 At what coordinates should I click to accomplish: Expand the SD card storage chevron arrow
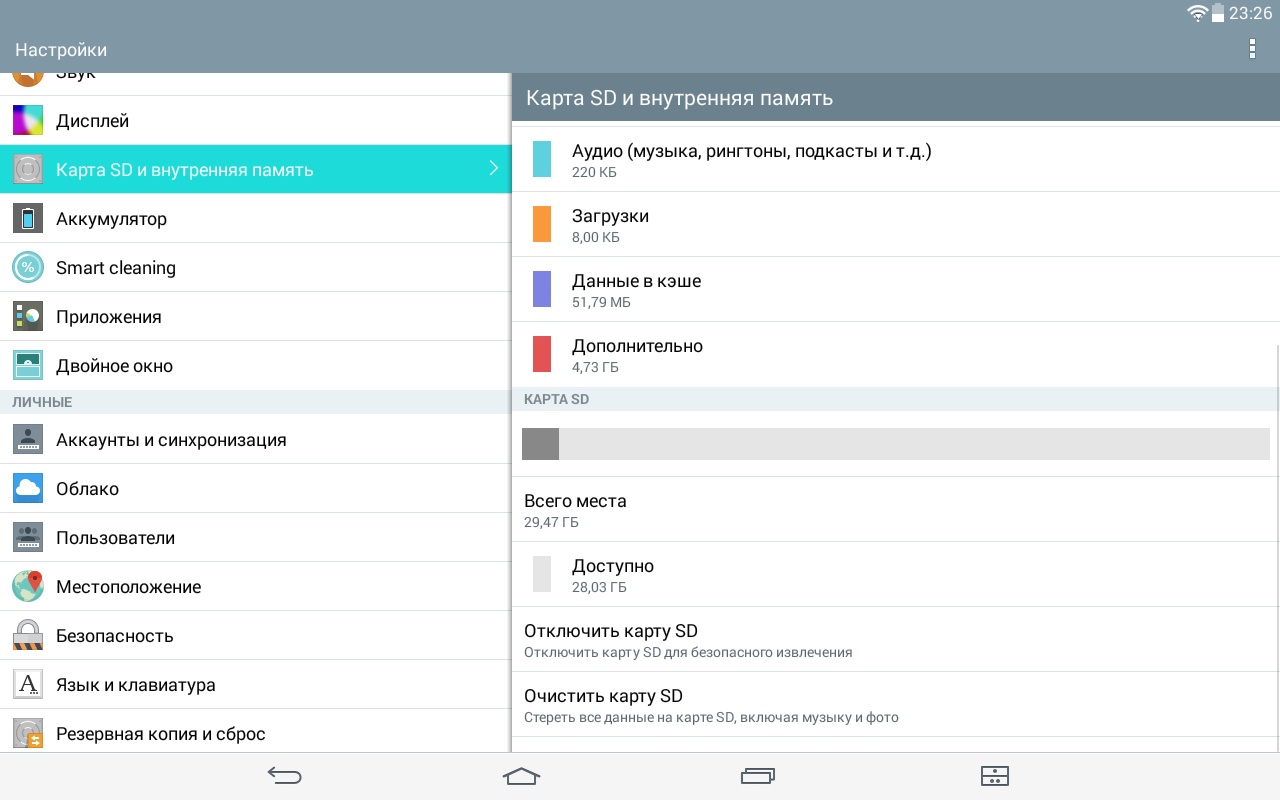493,169
